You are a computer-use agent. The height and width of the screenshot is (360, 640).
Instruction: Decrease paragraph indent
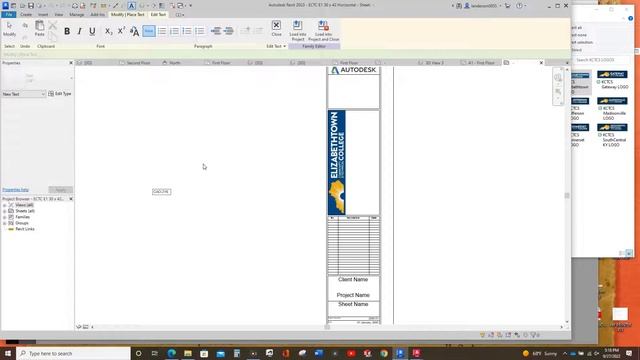click(216, 31)
